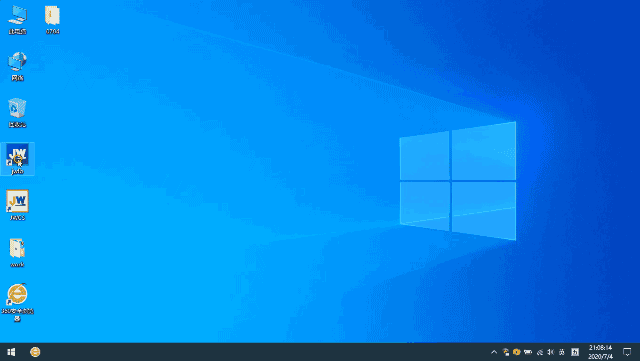This screenshot has width=640, height=361.
Task: Open the Windows Start menu
Action: [11, 352]
